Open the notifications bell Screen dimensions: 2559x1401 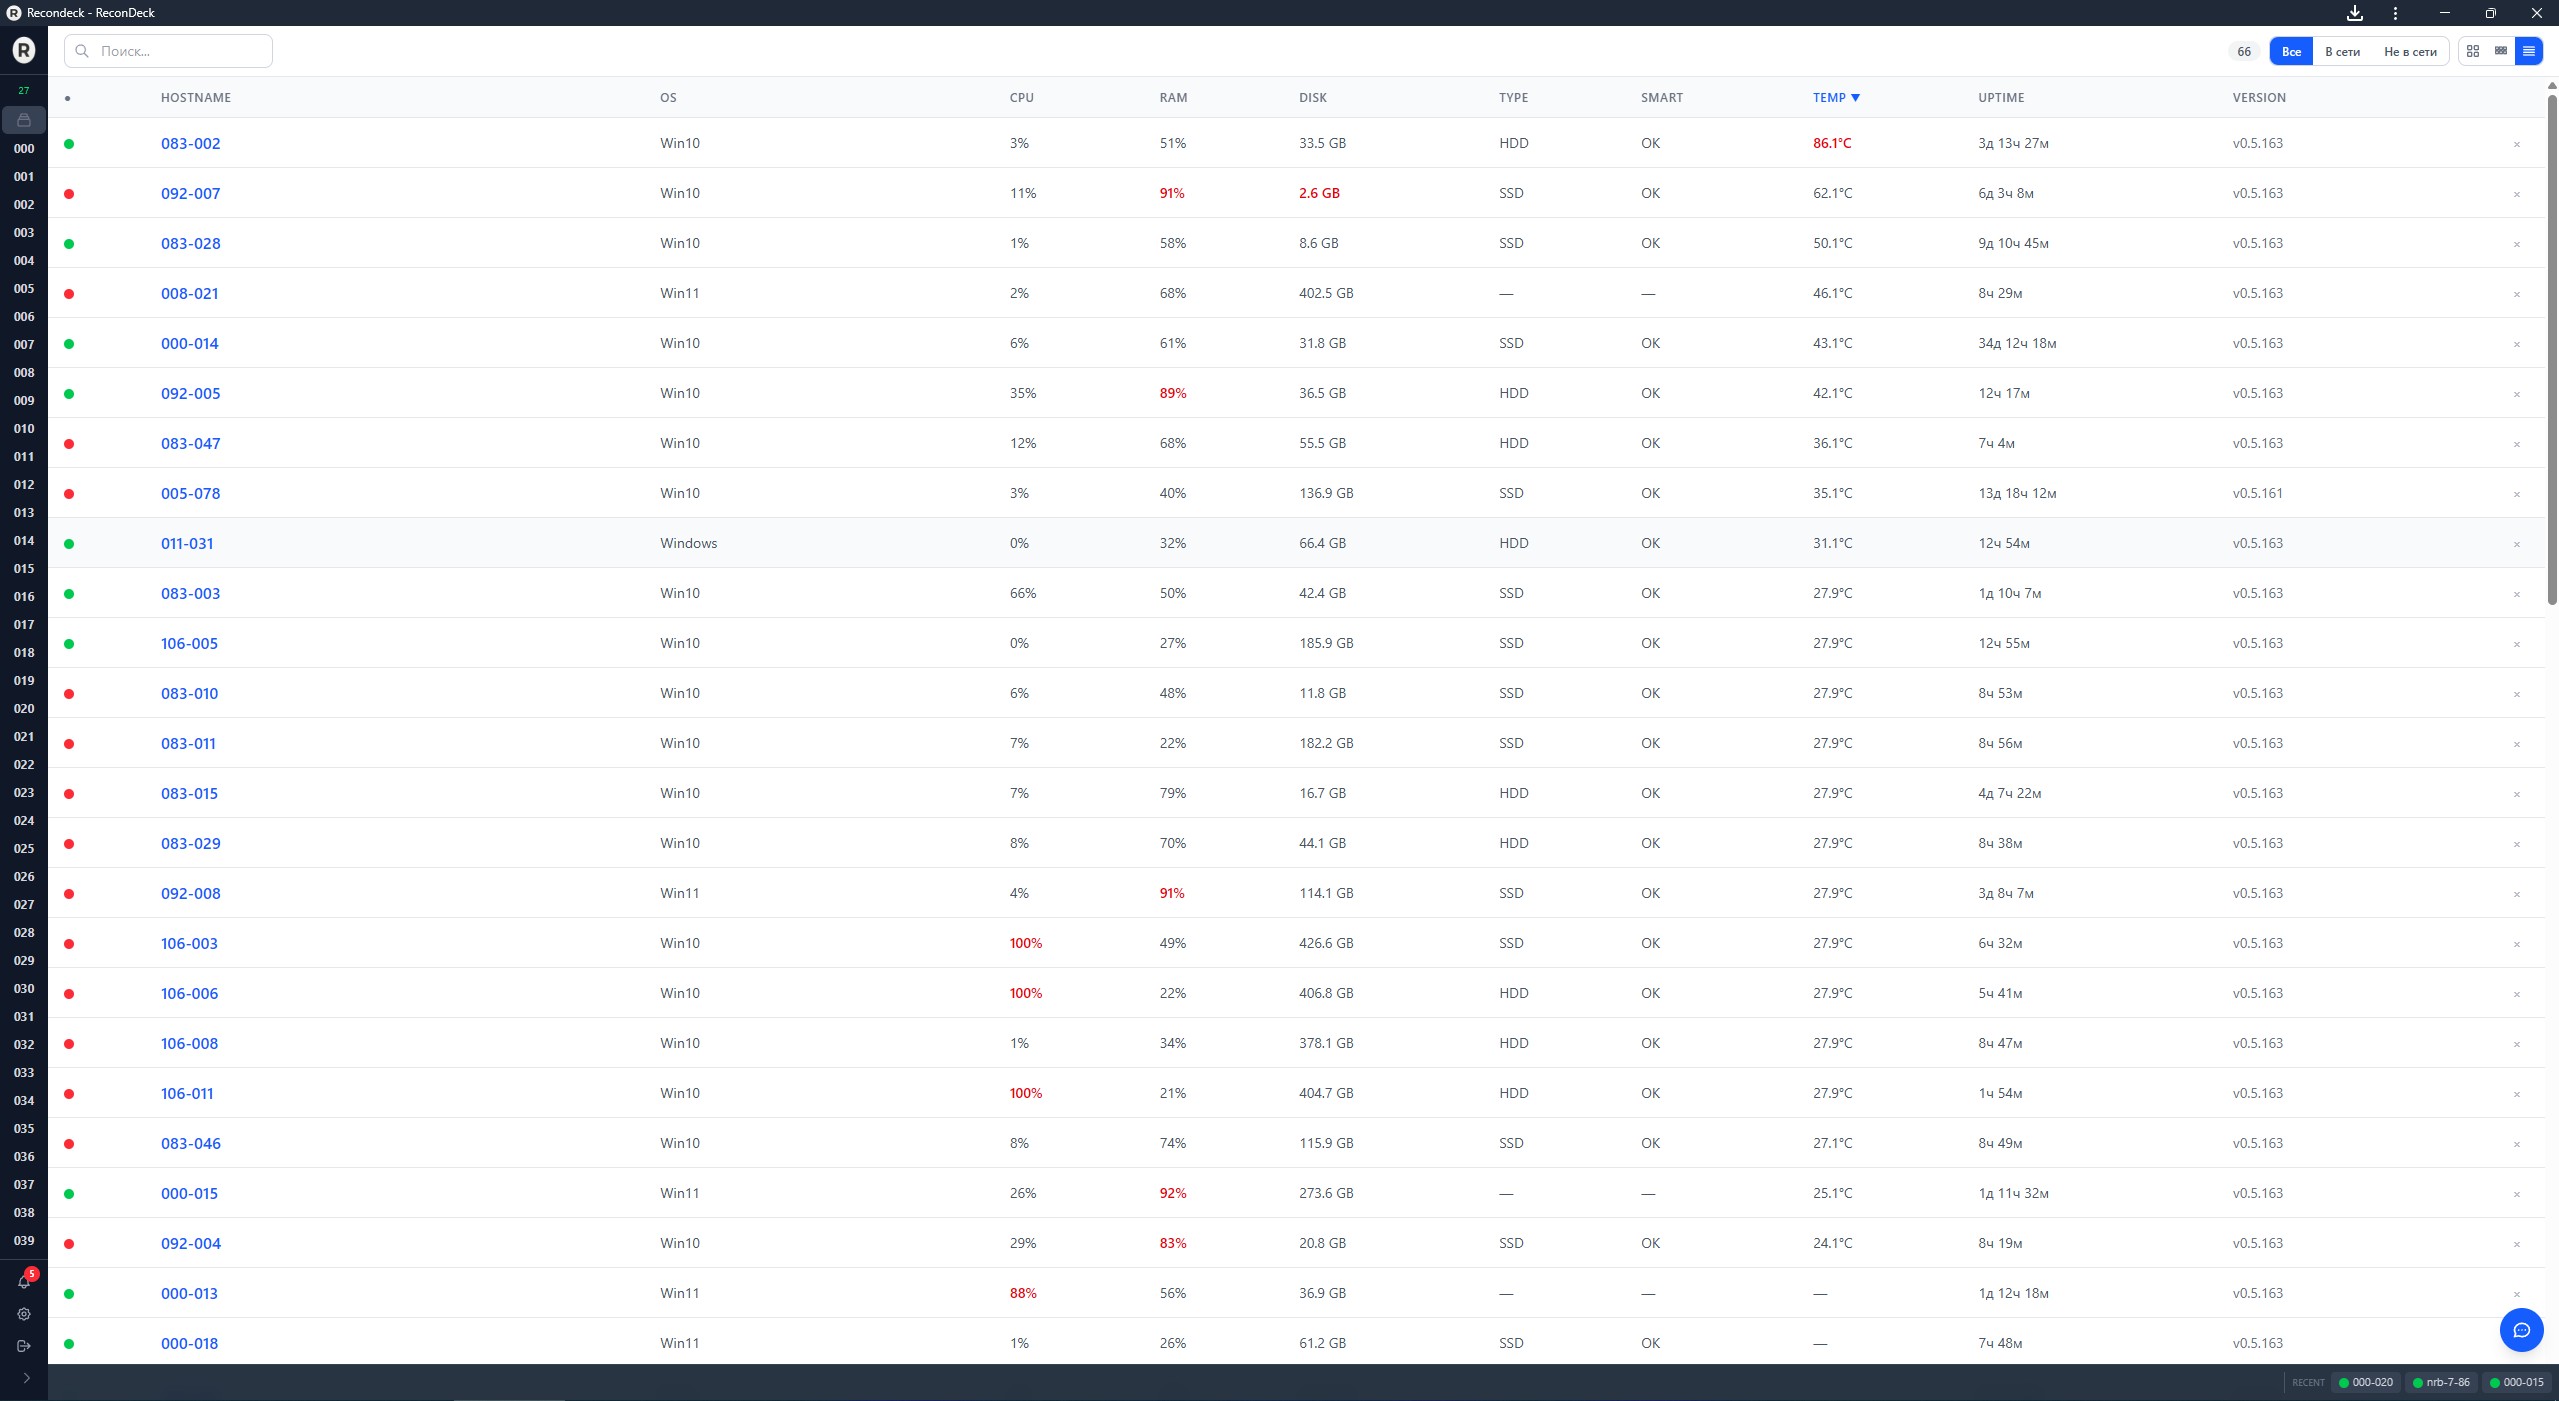coord(23,1283)
